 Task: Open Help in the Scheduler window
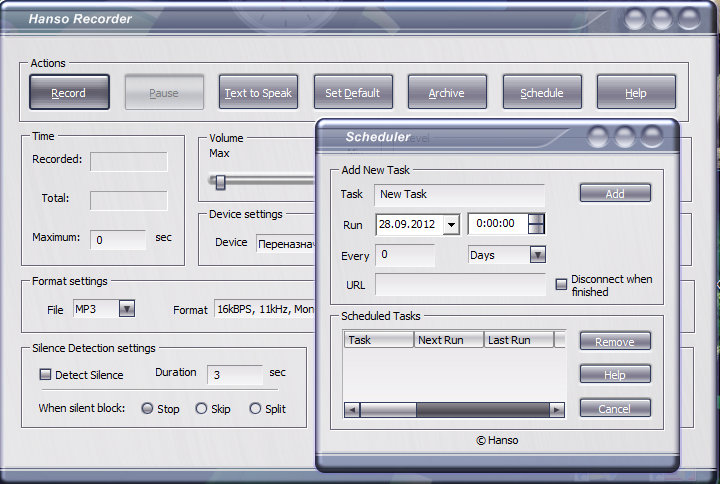click(615, 374)
